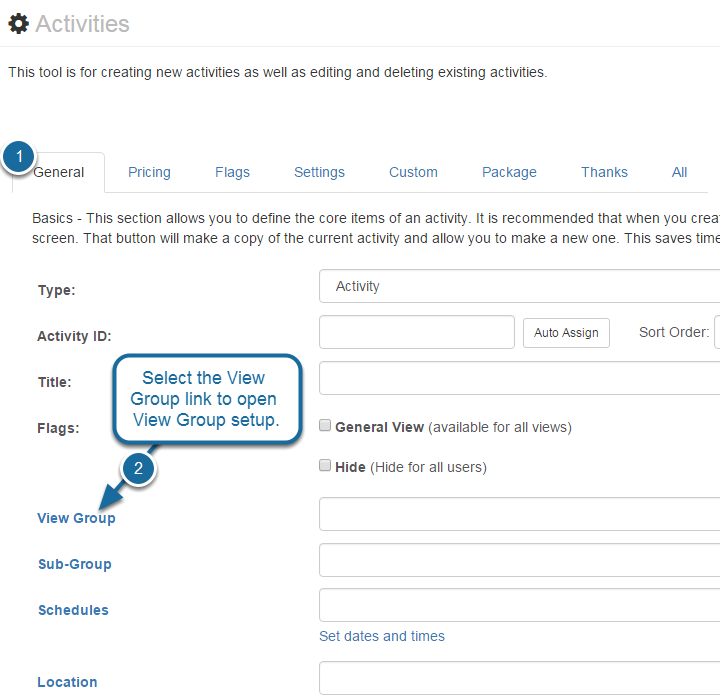Click the Activities page heading
The height and width of the screenshot is (695, 720).
83,24
